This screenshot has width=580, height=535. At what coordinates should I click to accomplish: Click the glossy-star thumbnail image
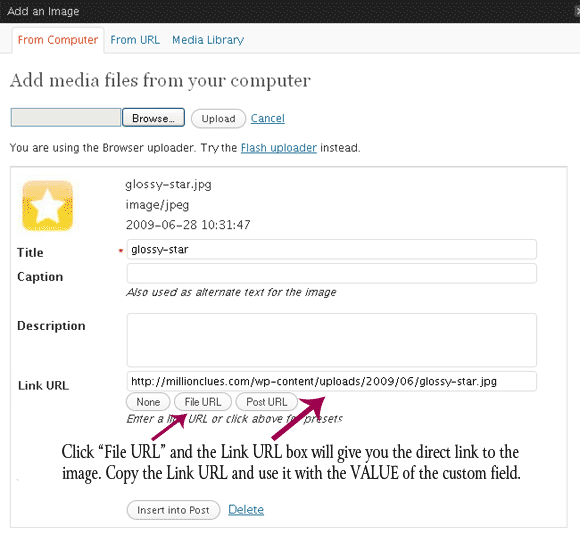click(x=48, y=206)
